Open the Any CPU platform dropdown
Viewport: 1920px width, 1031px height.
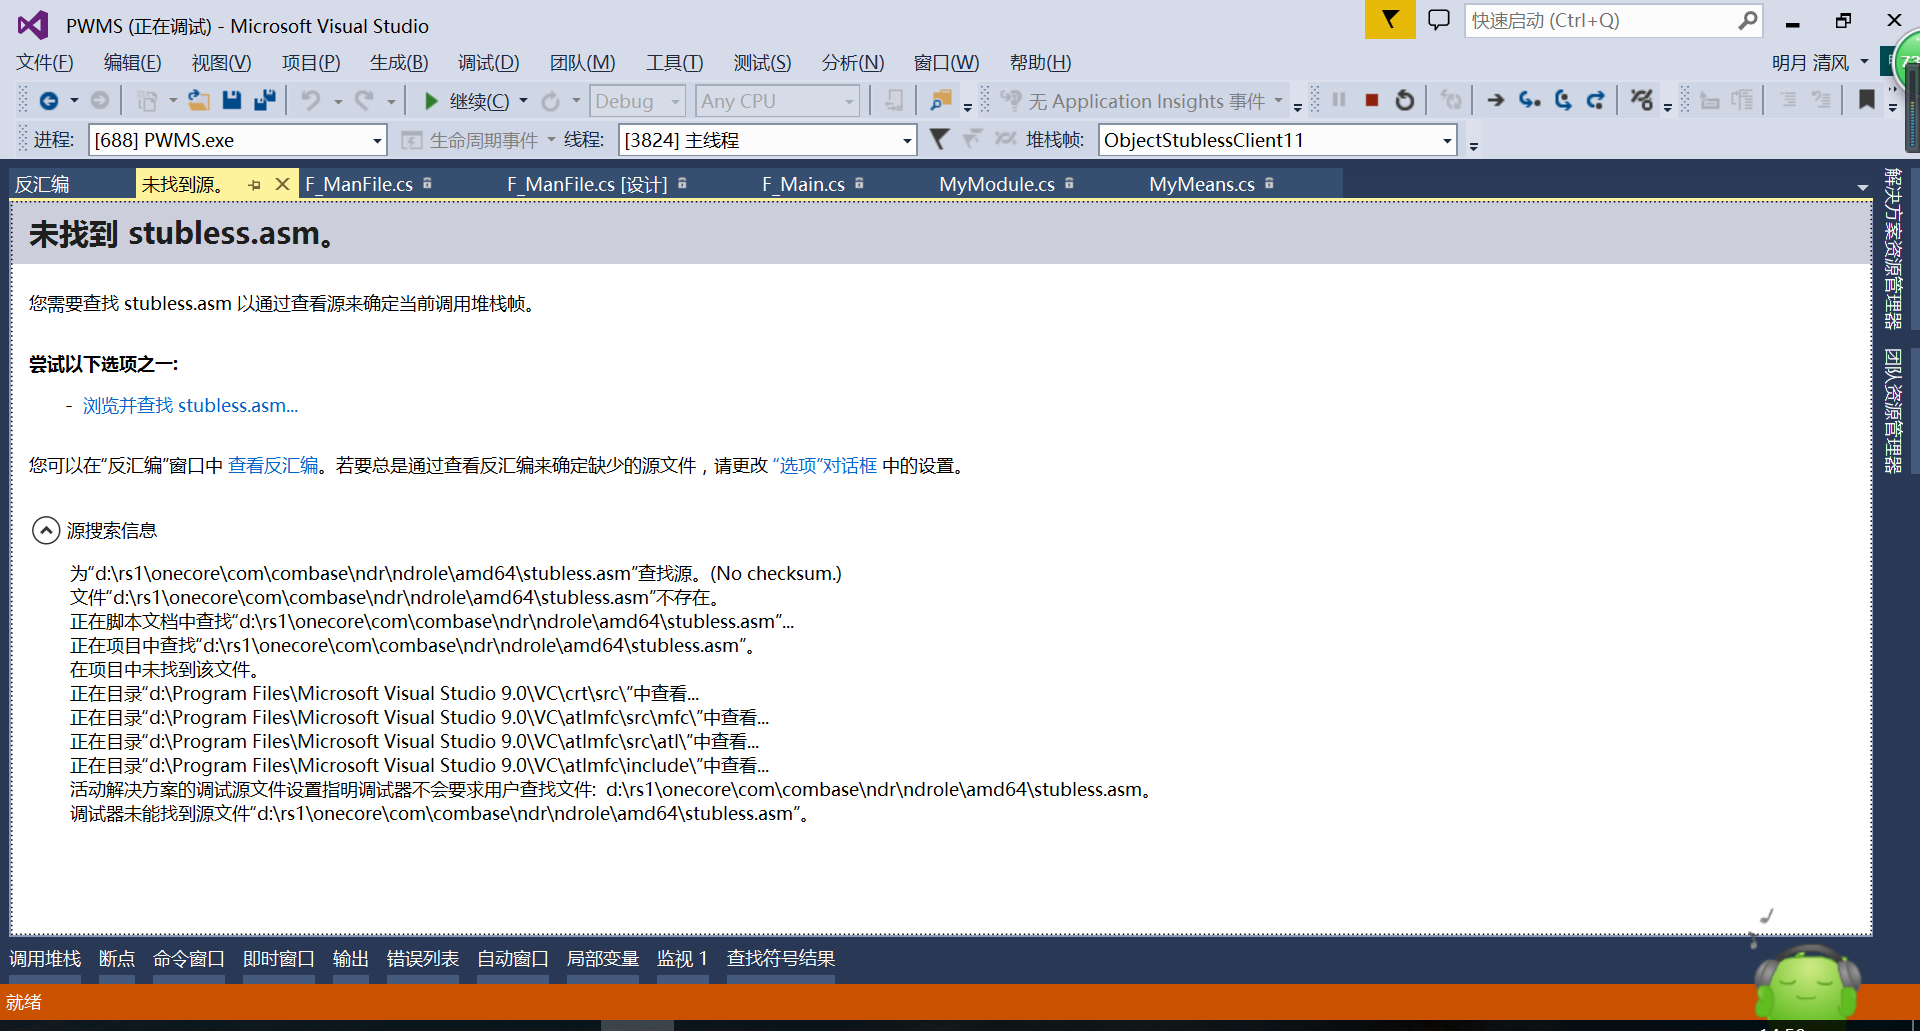pos(850,101)
